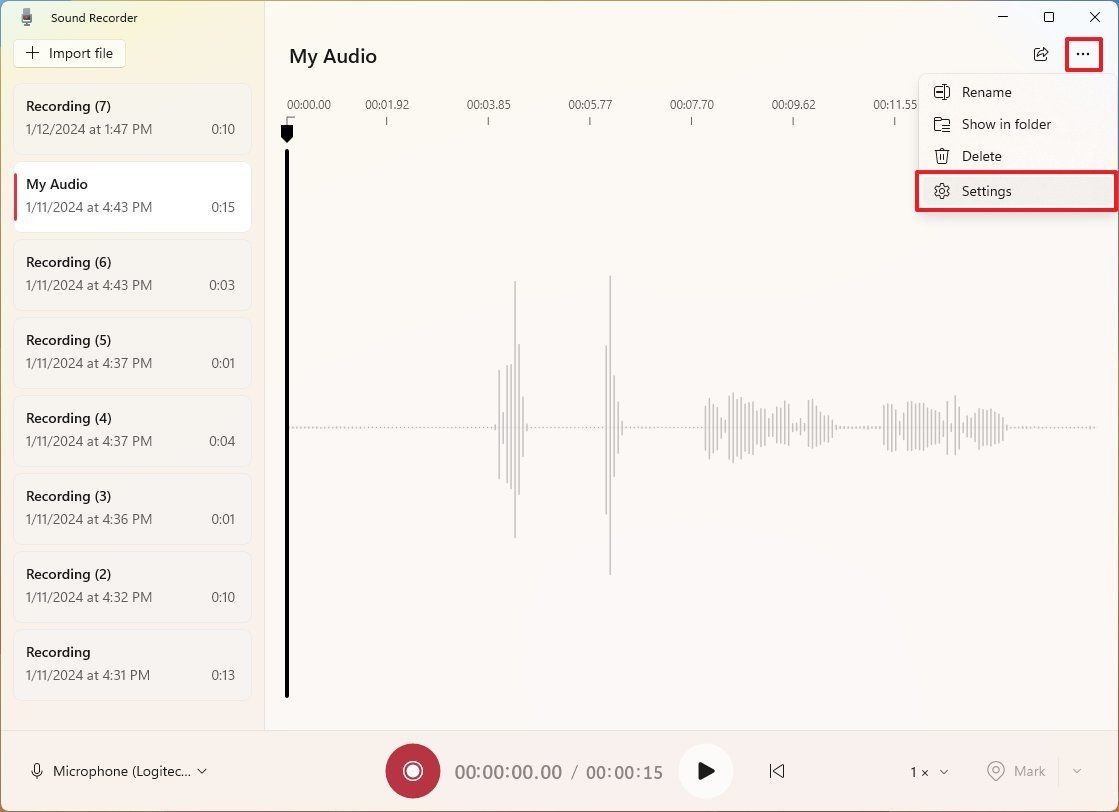This screenshot has height=812, width=1119.
Task: Click the microphone icon in the status bar
Action: 37,771
